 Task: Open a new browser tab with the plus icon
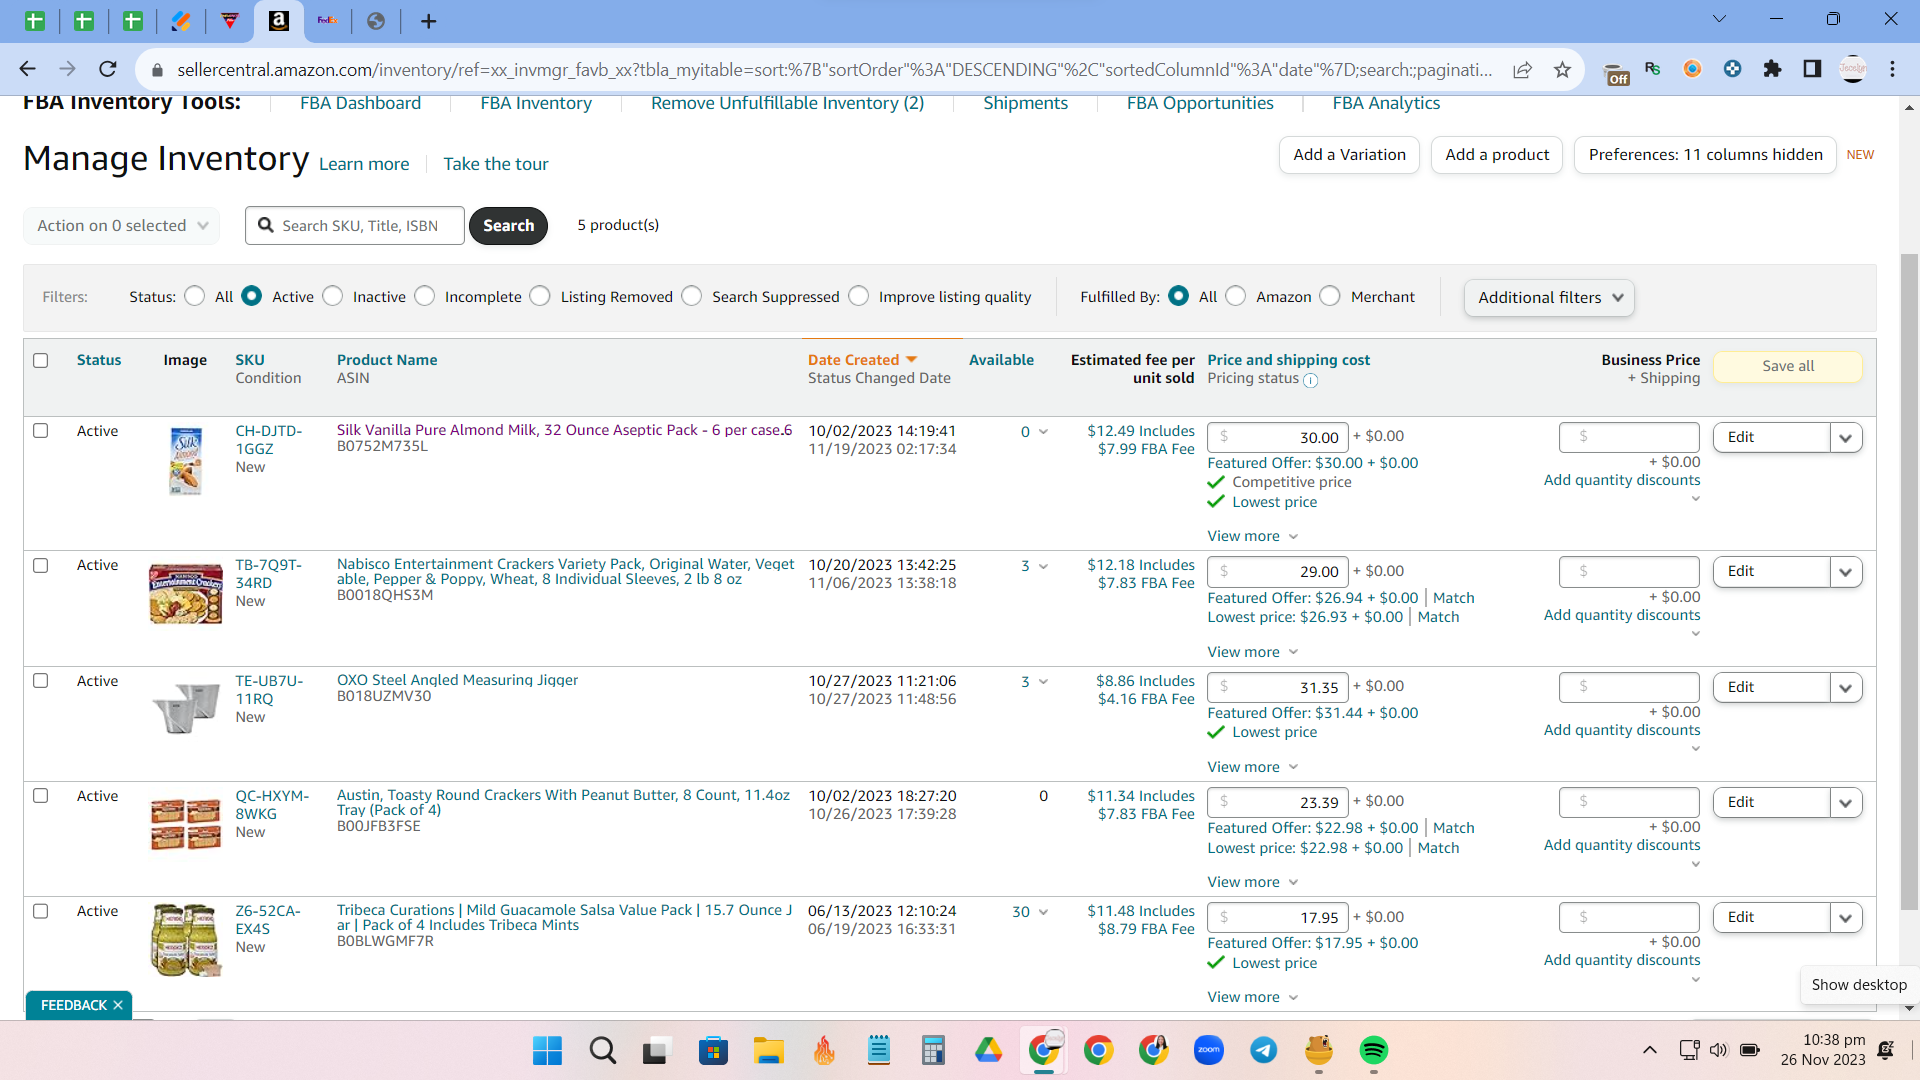pyautogui.click(x=429, y=21)
